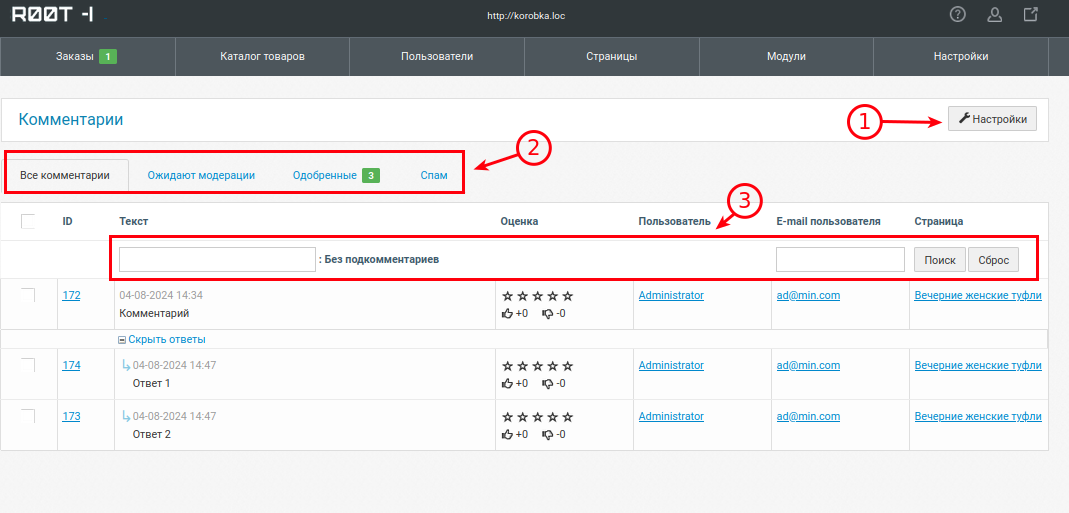Open the Каталог товаров menu
Screen dimensions: 1069x513
262,57
